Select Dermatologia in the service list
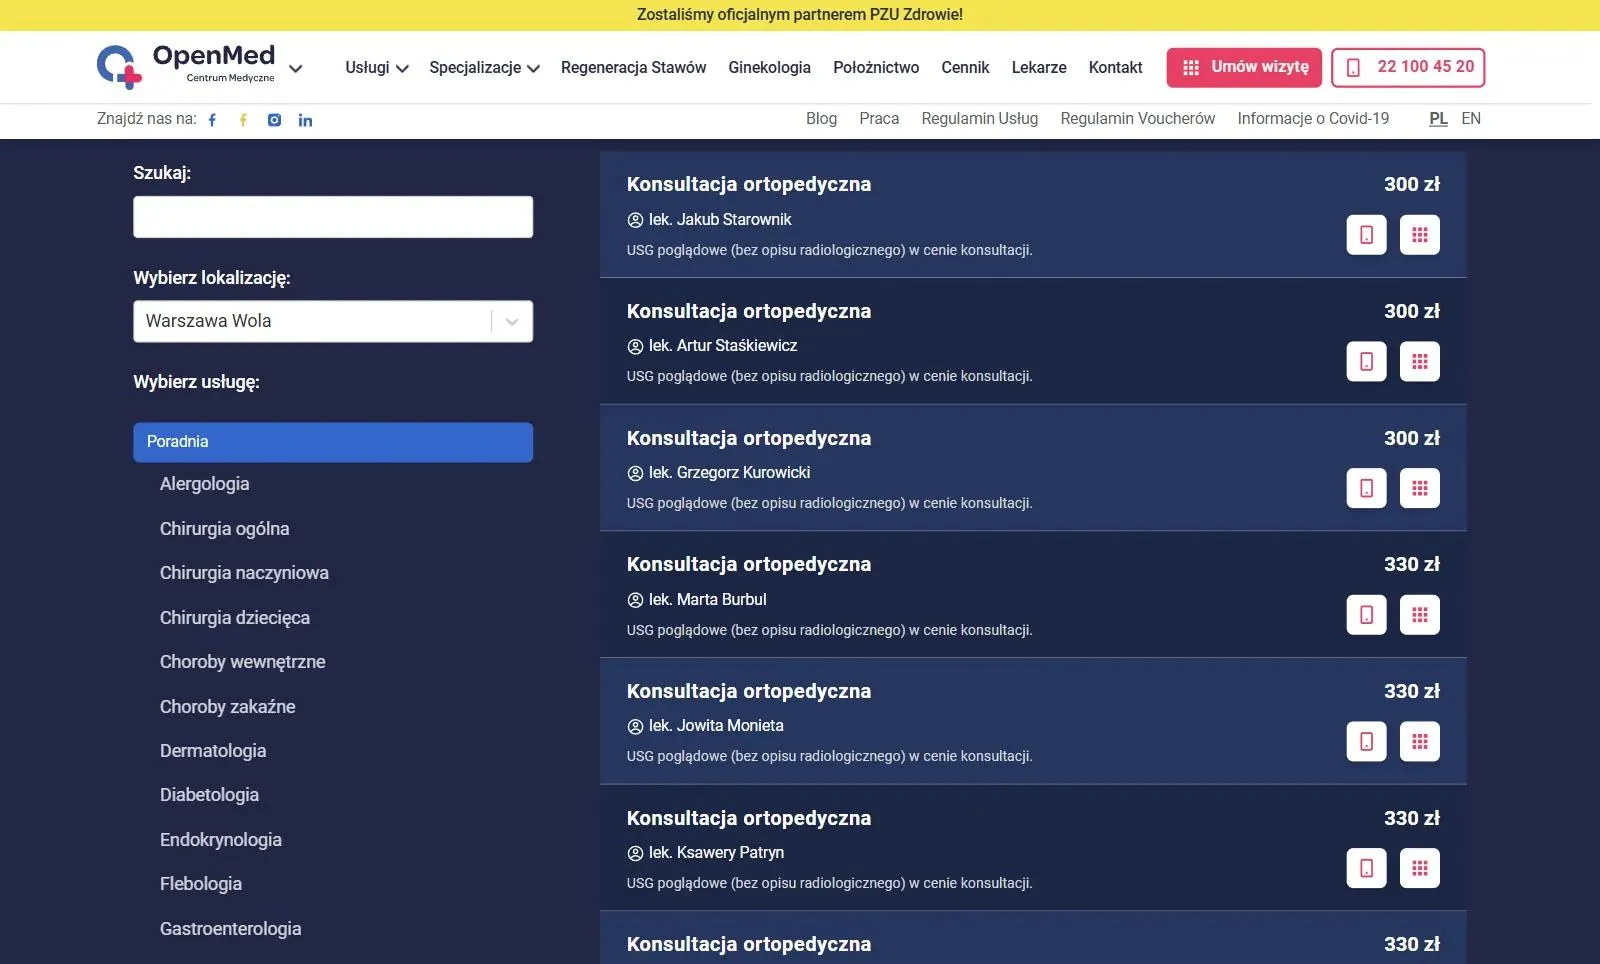 pos(213,751)
